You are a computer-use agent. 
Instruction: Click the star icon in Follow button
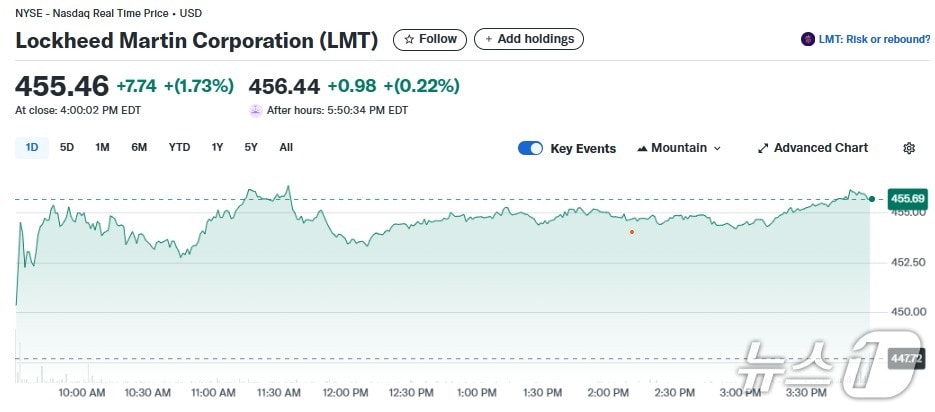[408, 39]
